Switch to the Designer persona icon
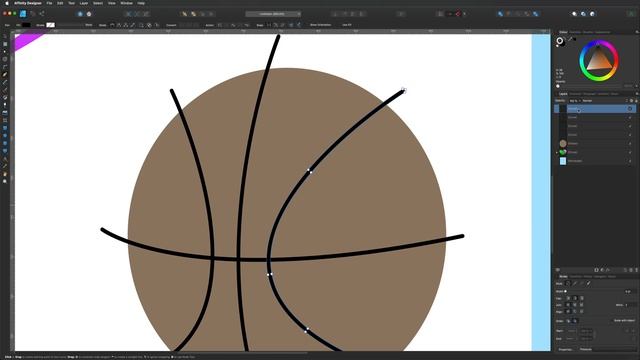 23,14
